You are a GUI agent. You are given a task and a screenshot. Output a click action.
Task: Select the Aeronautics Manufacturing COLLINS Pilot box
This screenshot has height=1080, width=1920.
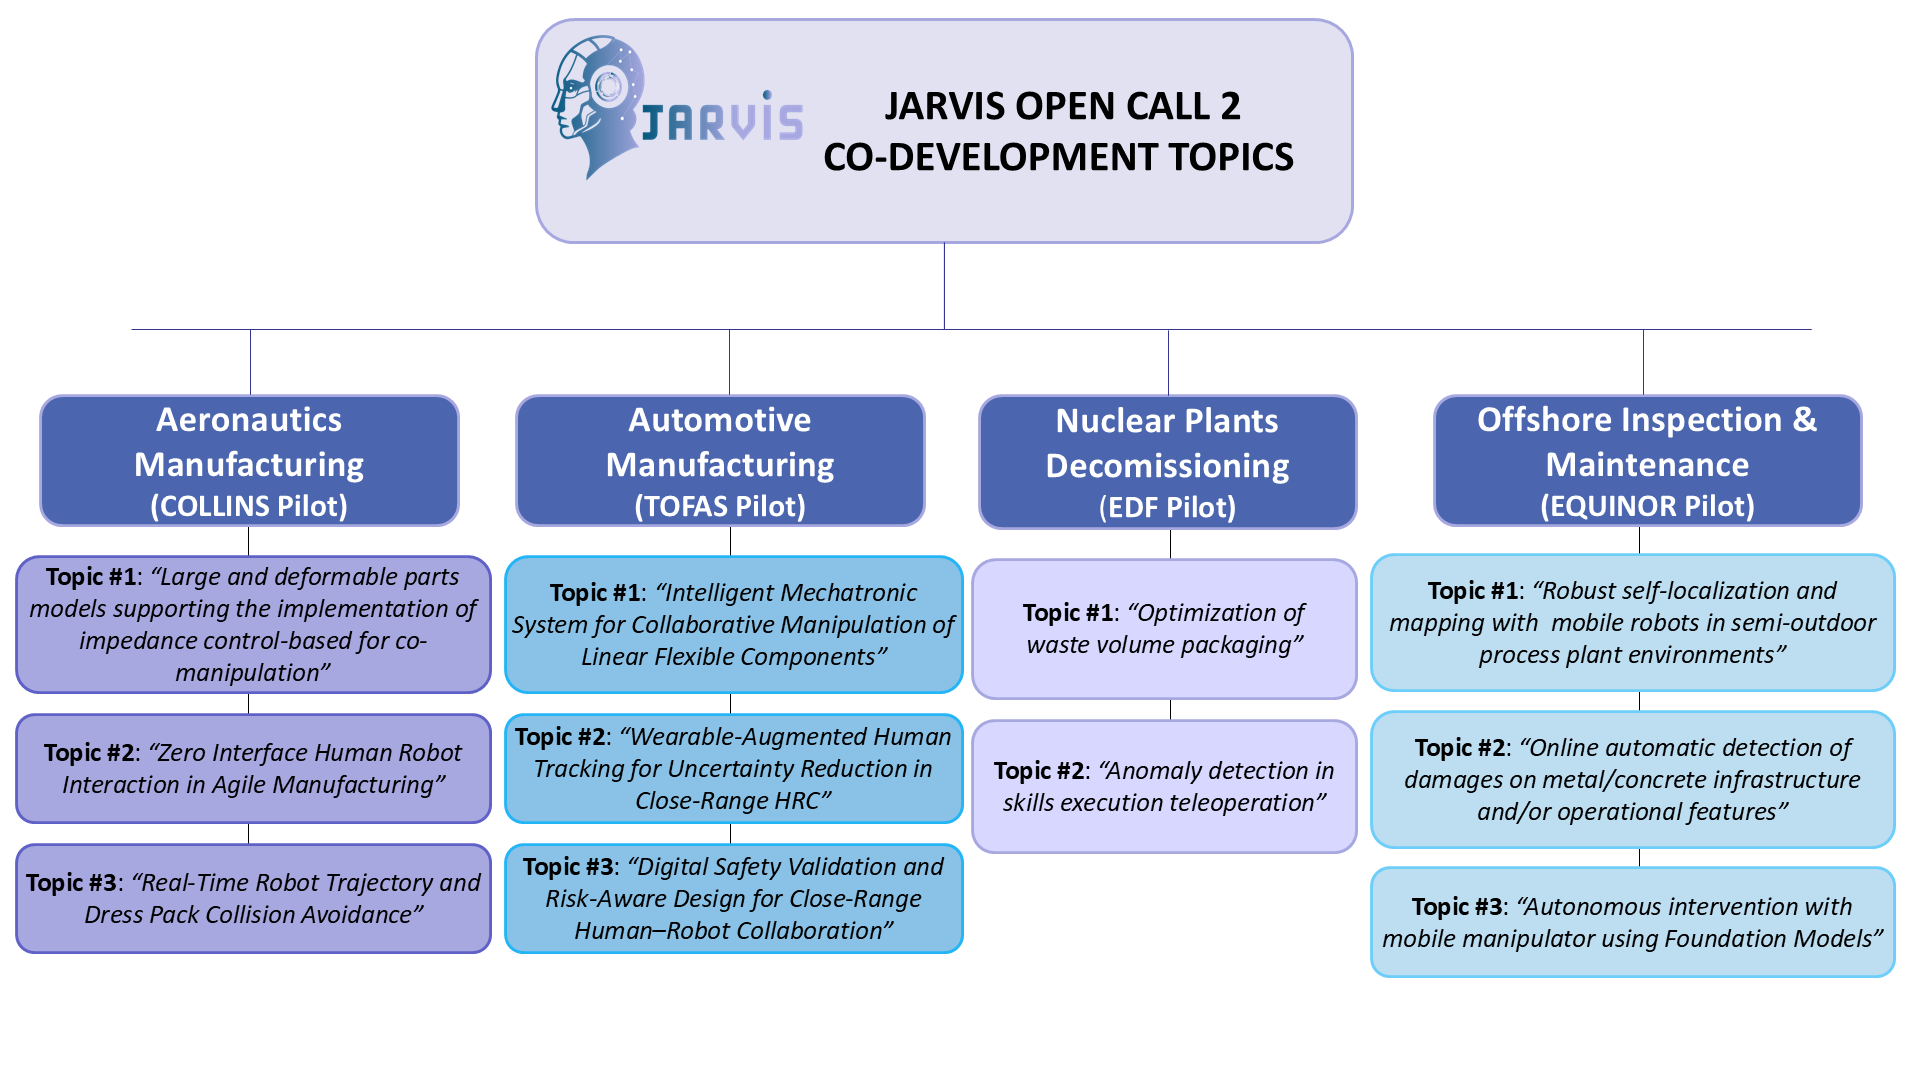pyautogui.click(x=249, y=461)
